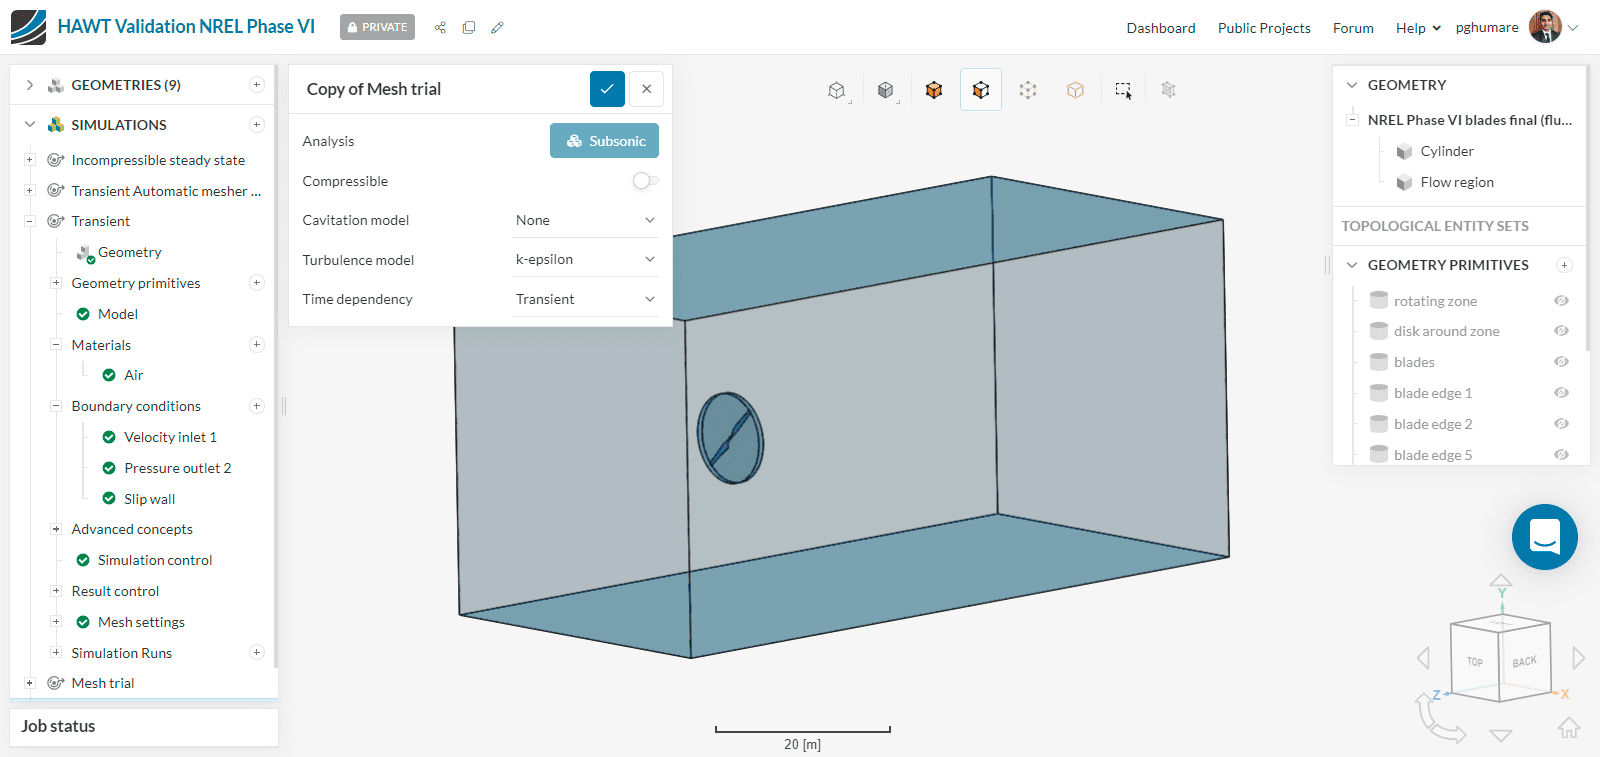The height and width of the screenshot is (757, 1600).
Task: Open the support chat bubble
Action: coord(1544,537)
